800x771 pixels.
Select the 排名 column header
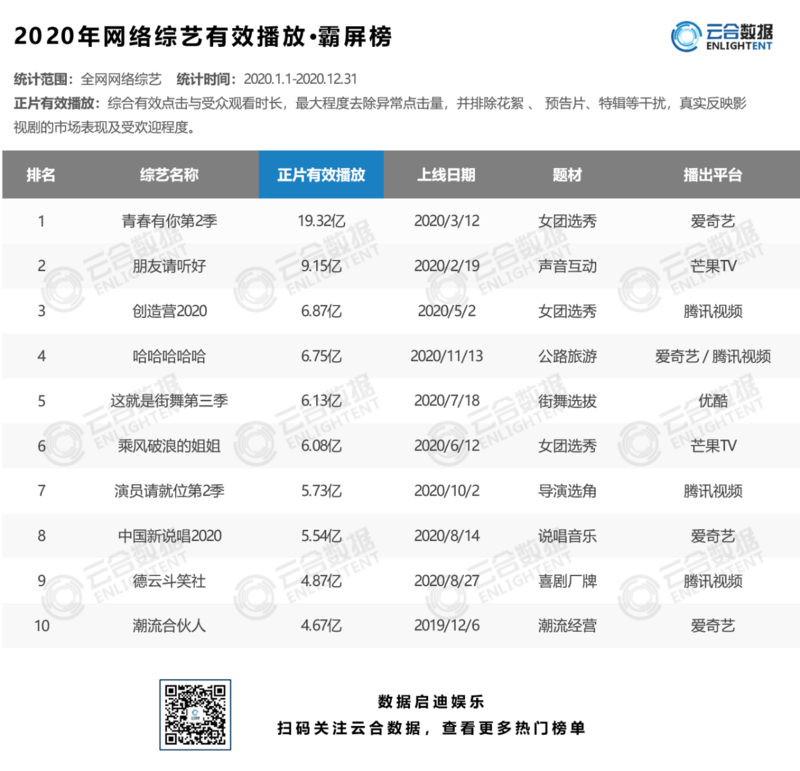coord(41,175)
